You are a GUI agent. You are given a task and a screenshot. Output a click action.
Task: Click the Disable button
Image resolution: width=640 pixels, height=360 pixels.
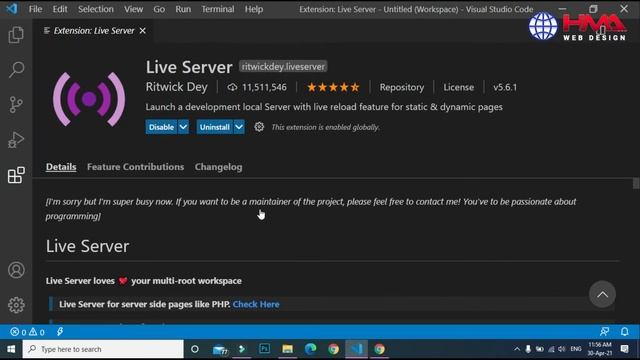pos(162,127)
